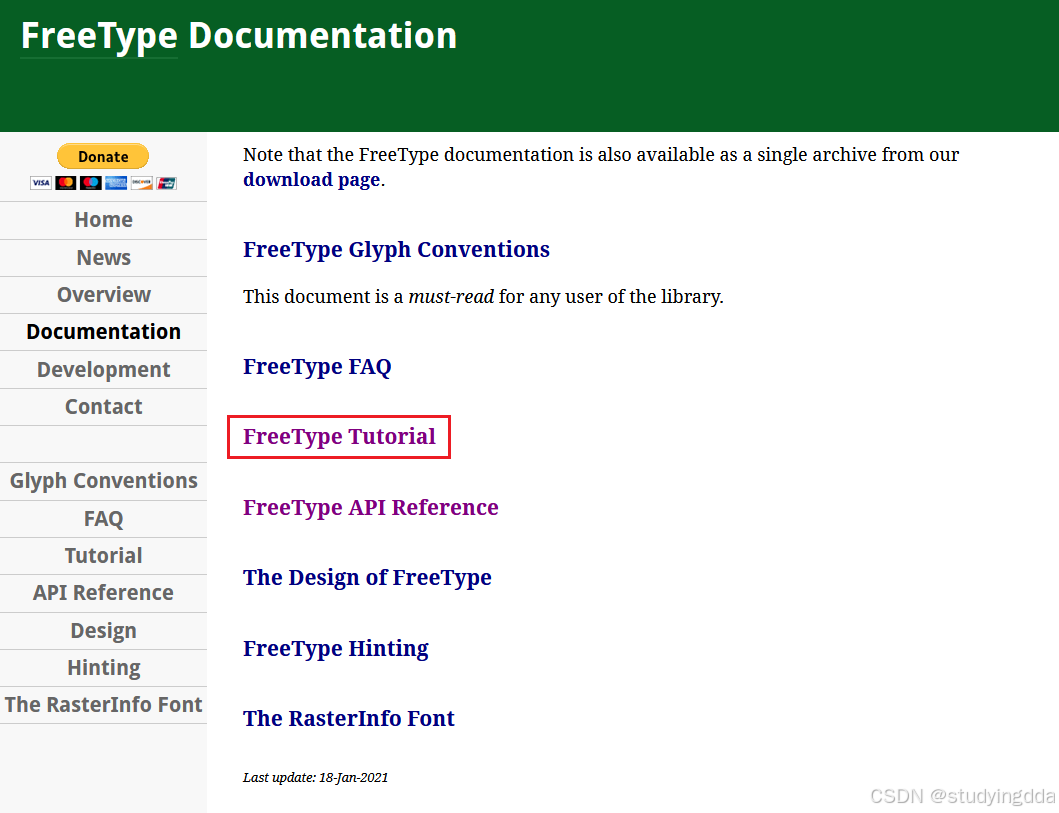Click the American Express card icon

(116, 183)
